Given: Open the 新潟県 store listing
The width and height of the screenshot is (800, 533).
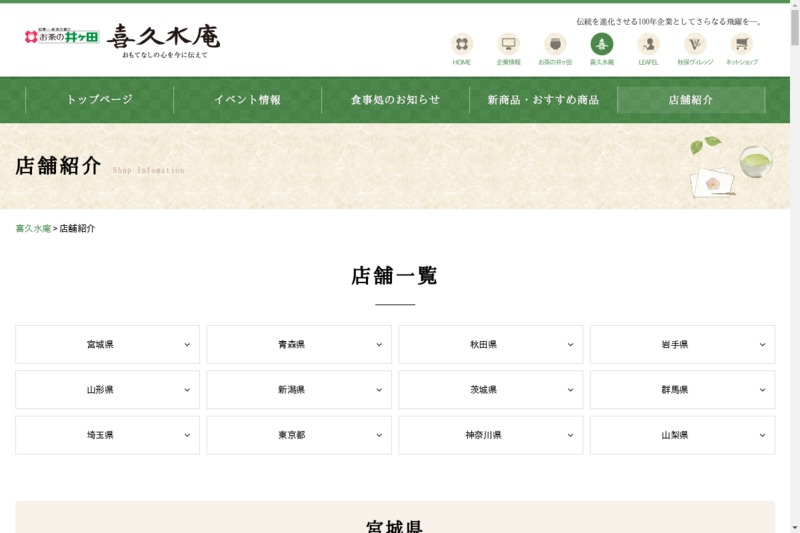Looking at the screenshot, I should 299,390.
